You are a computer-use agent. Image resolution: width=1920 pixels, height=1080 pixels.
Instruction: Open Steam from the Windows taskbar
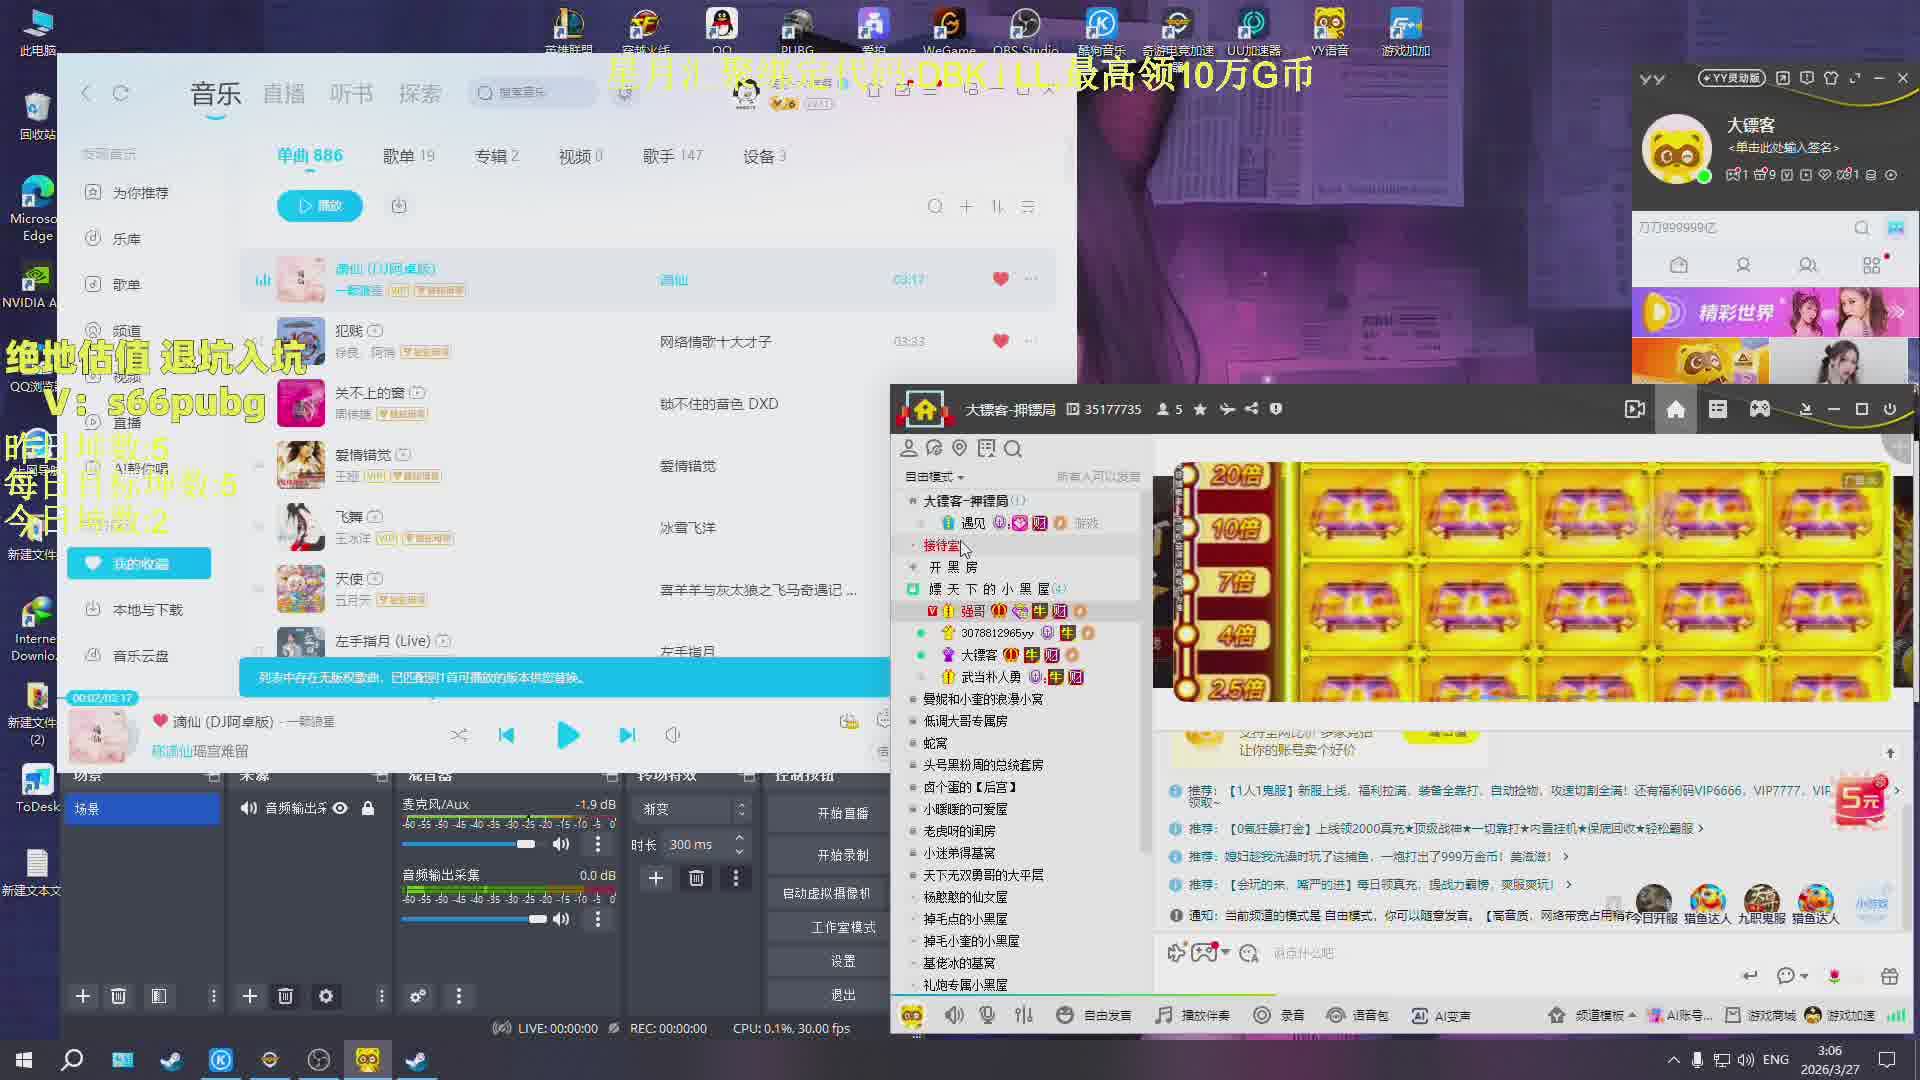pos(171,1060)
